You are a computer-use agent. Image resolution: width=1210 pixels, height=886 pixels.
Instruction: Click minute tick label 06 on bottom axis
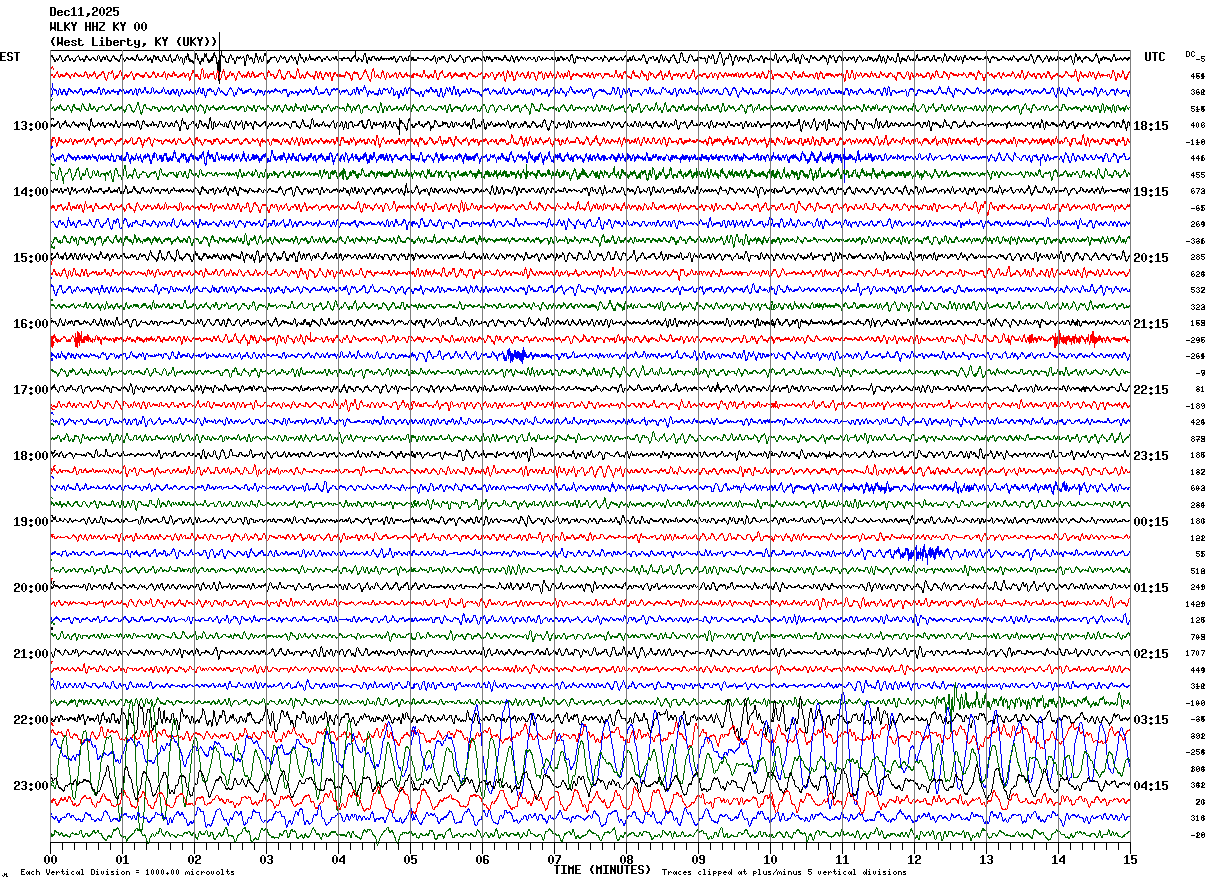pyautogui.click(x=482, y=859)
